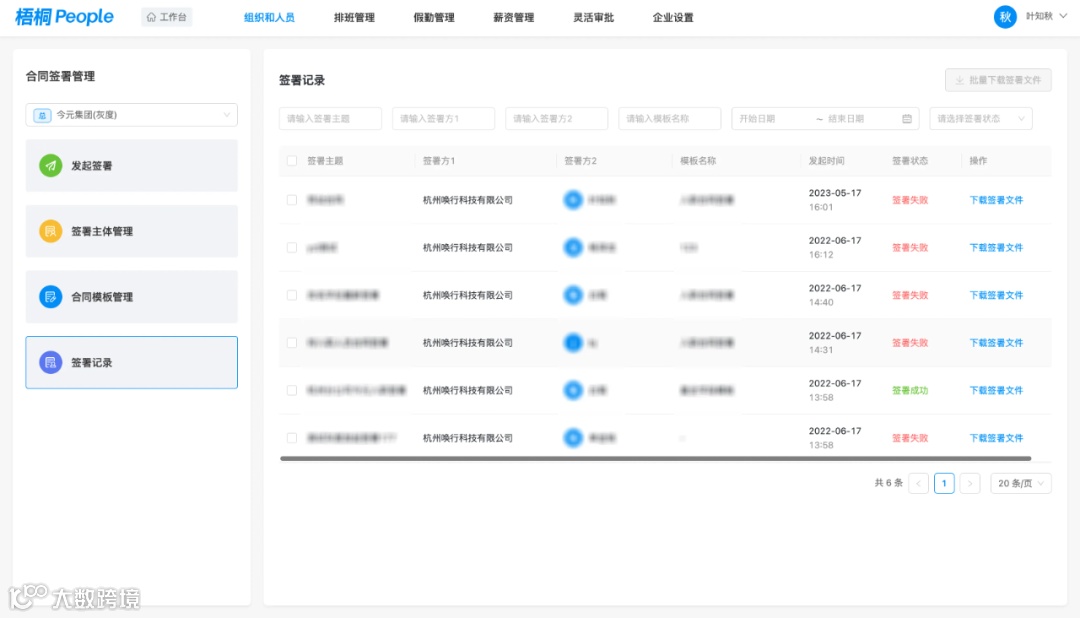Open 组织和人员 menu
Image resolution: width=1080 pixels, height=618 pixels.
click(269, 17)
